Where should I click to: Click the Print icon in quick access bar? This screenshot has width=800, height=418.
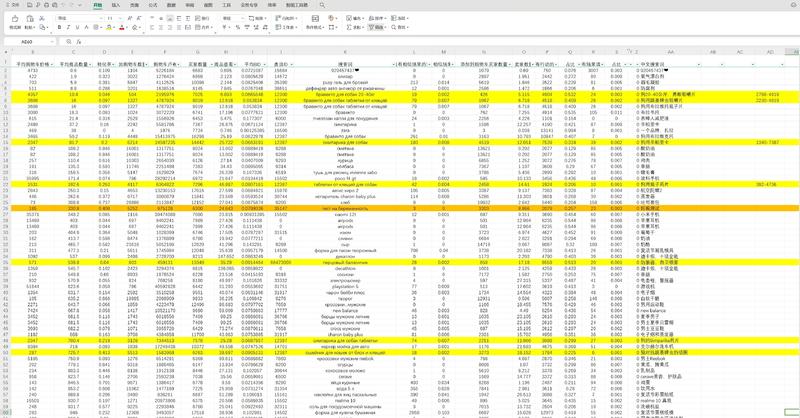click(47, 5)
